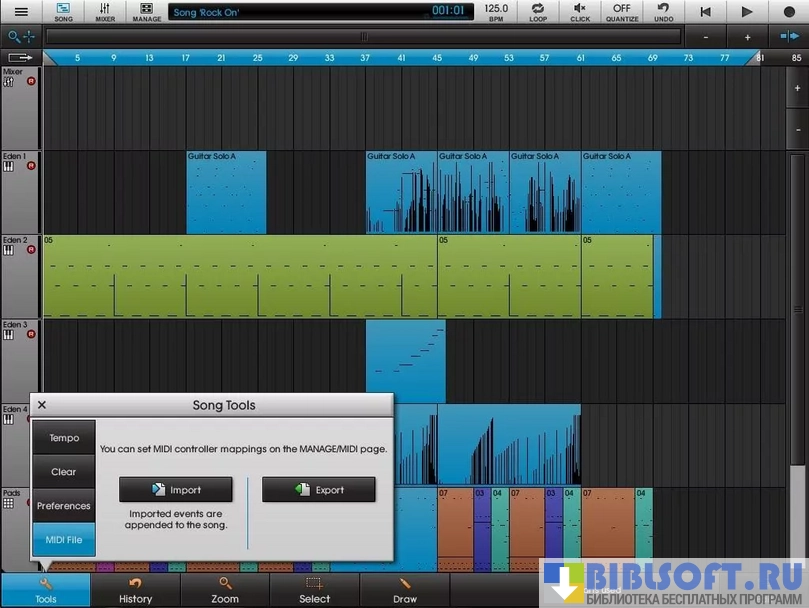
Task: Open the hamburger main menu
Action: 21,12
